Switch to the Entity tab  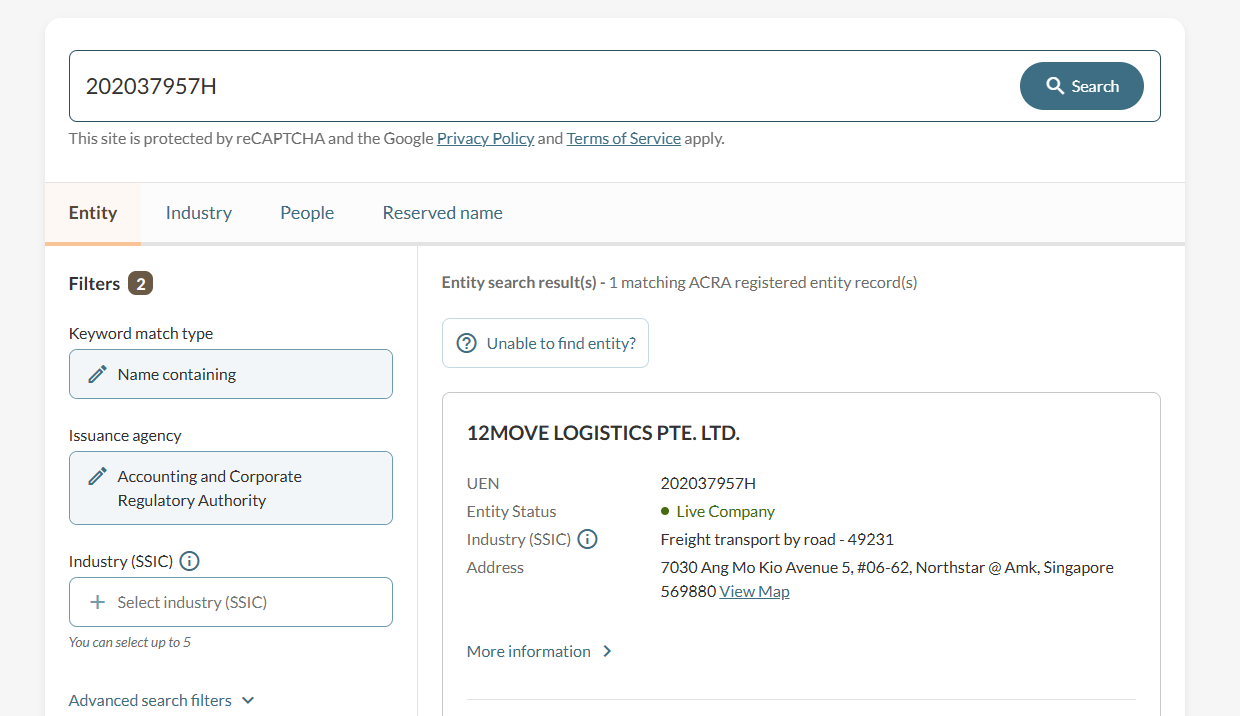[93, 213]
